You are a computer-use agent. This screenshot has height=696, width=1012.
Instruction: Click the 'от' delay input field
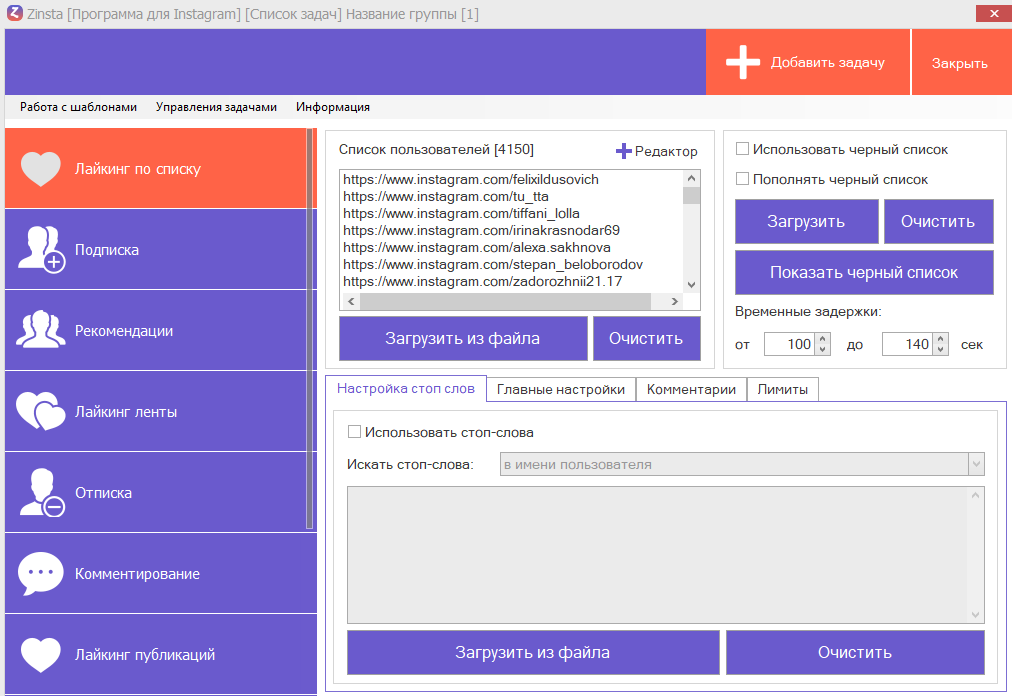(789, 344)
